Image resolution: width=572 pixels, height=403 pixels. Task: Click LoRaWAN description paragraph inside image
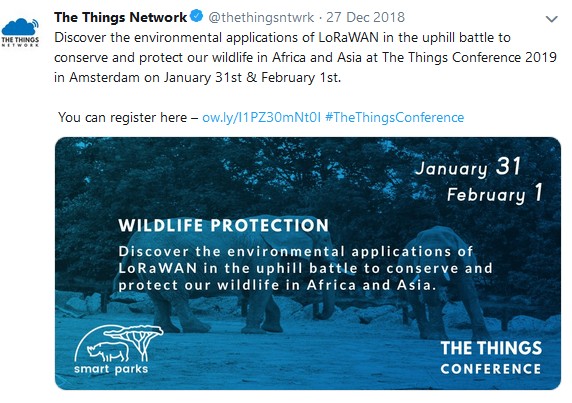305,268
